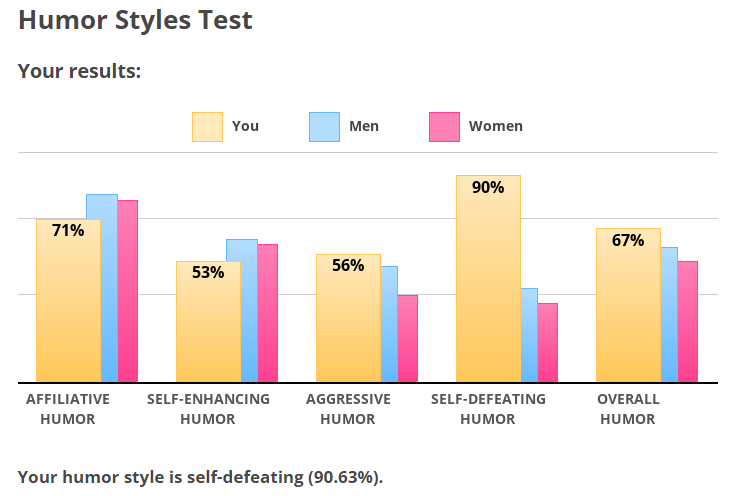Select your 71% Affiliative Humor bar
Image resolution: width=754 pixels, height=496 pixels.
click(x=68, y=300)
